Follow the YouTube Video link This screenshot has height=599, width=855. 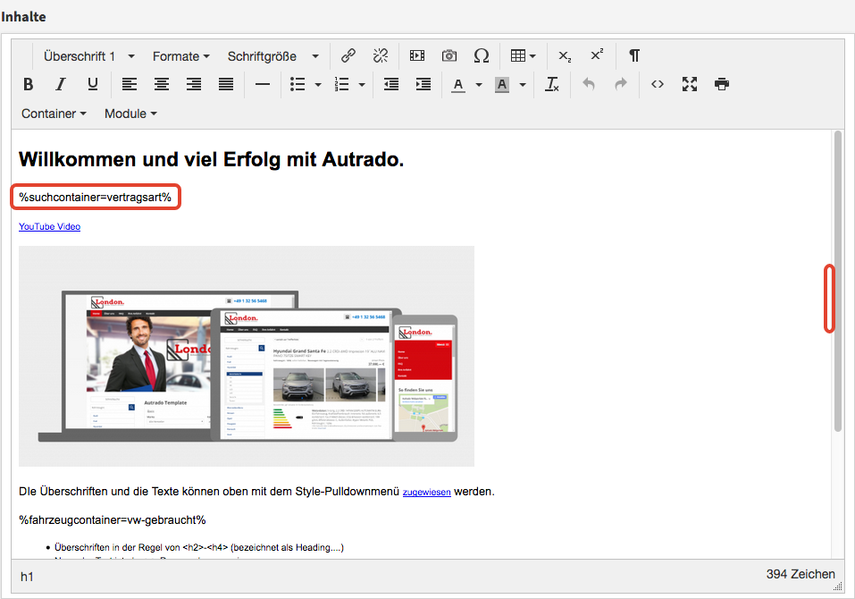click(49, 227)
